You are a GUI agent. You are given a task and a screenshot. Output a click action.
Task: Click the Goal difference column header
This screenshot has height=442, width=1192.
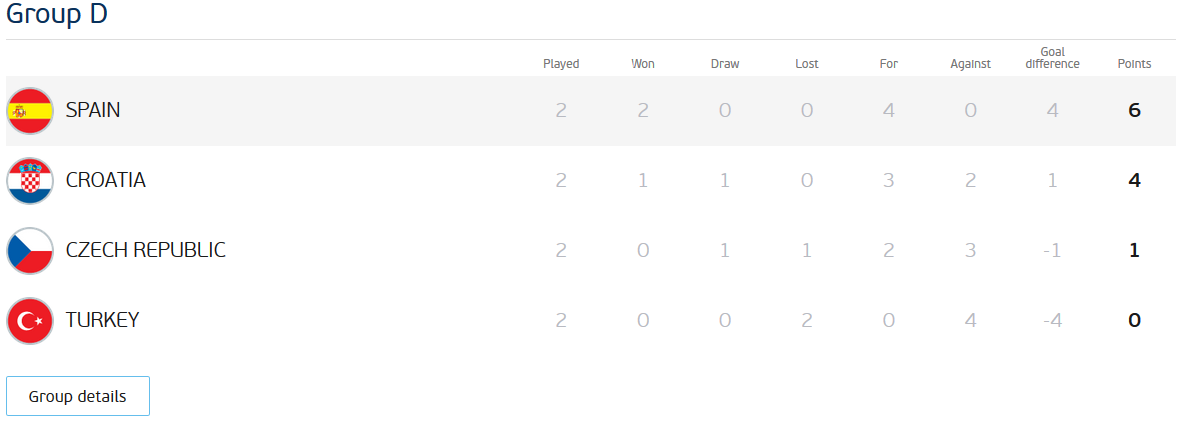(1052, 58)
